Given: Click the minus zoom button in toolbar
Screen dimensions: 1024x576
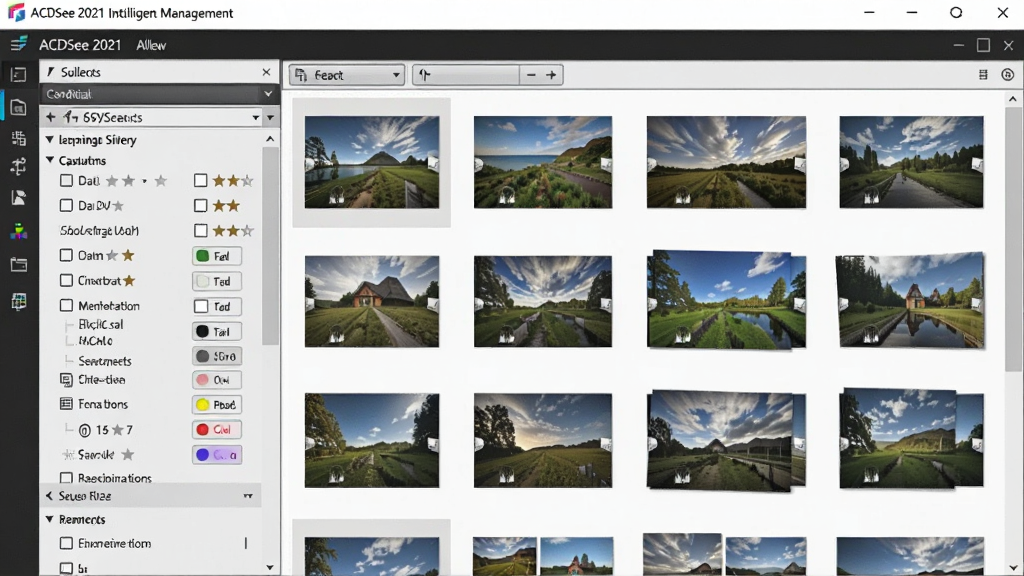Looking at the screenshot, I should (531, 75).
